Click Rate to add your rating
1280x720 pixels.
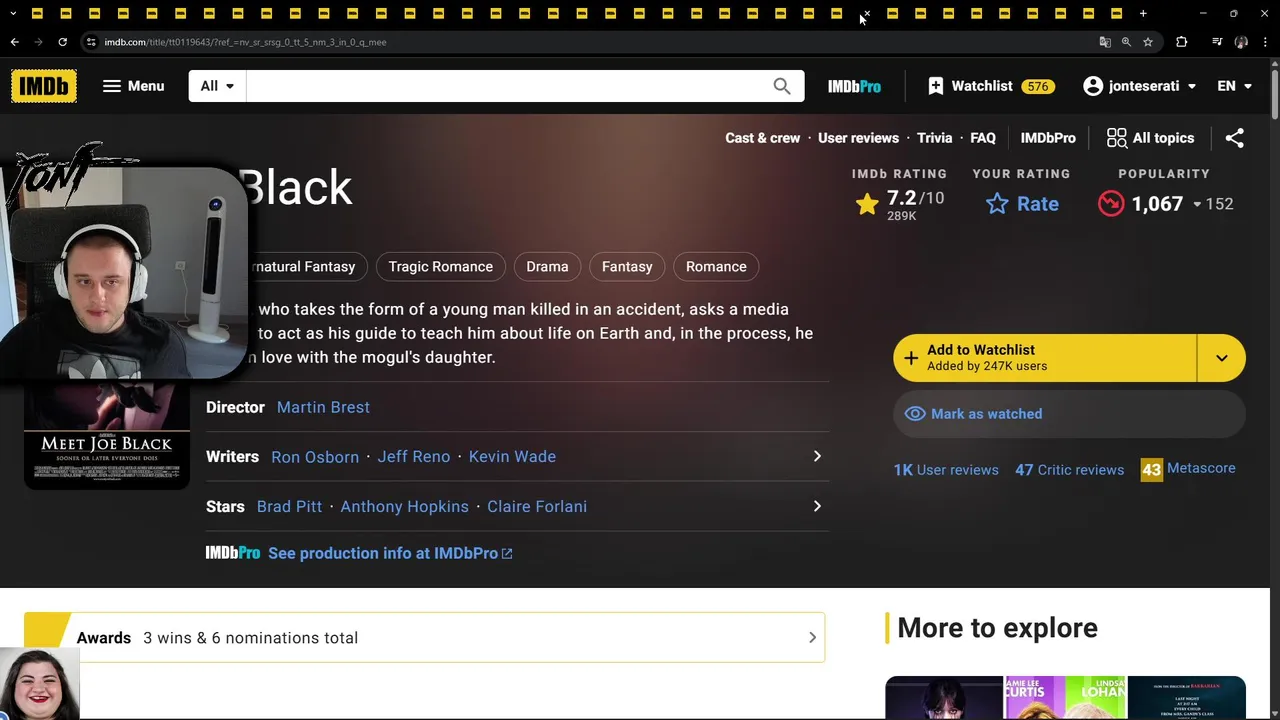pos(1022,204)
